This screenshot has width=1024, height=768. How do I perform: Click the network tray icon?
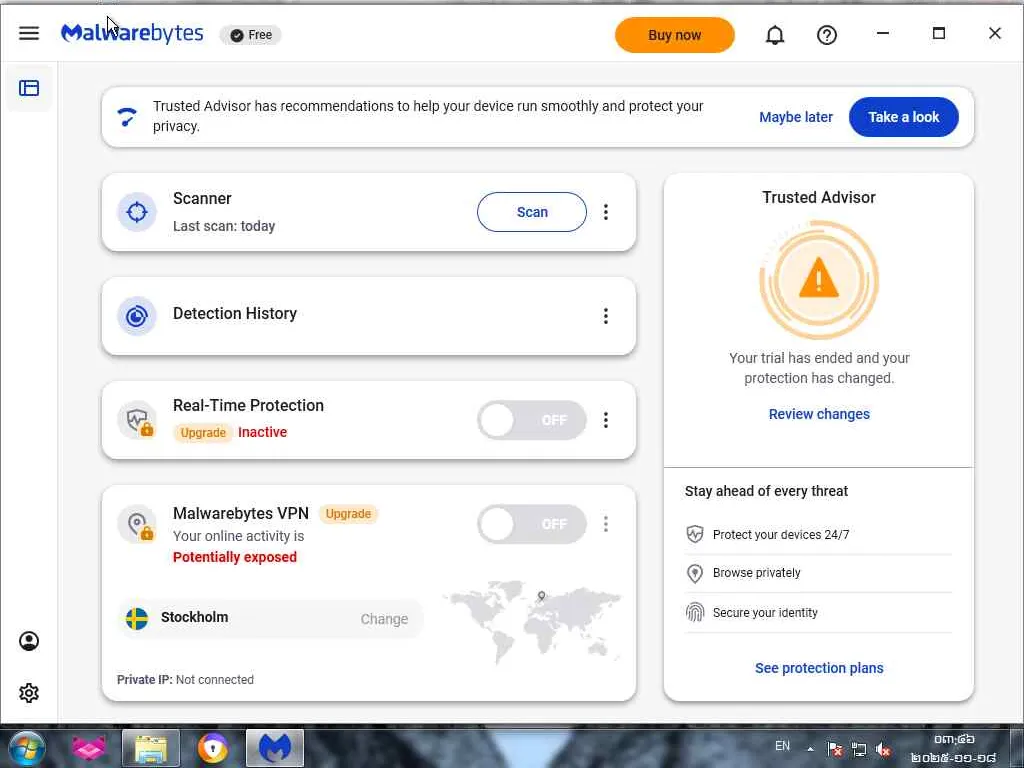pyautogui.click(x=859, y=749)
